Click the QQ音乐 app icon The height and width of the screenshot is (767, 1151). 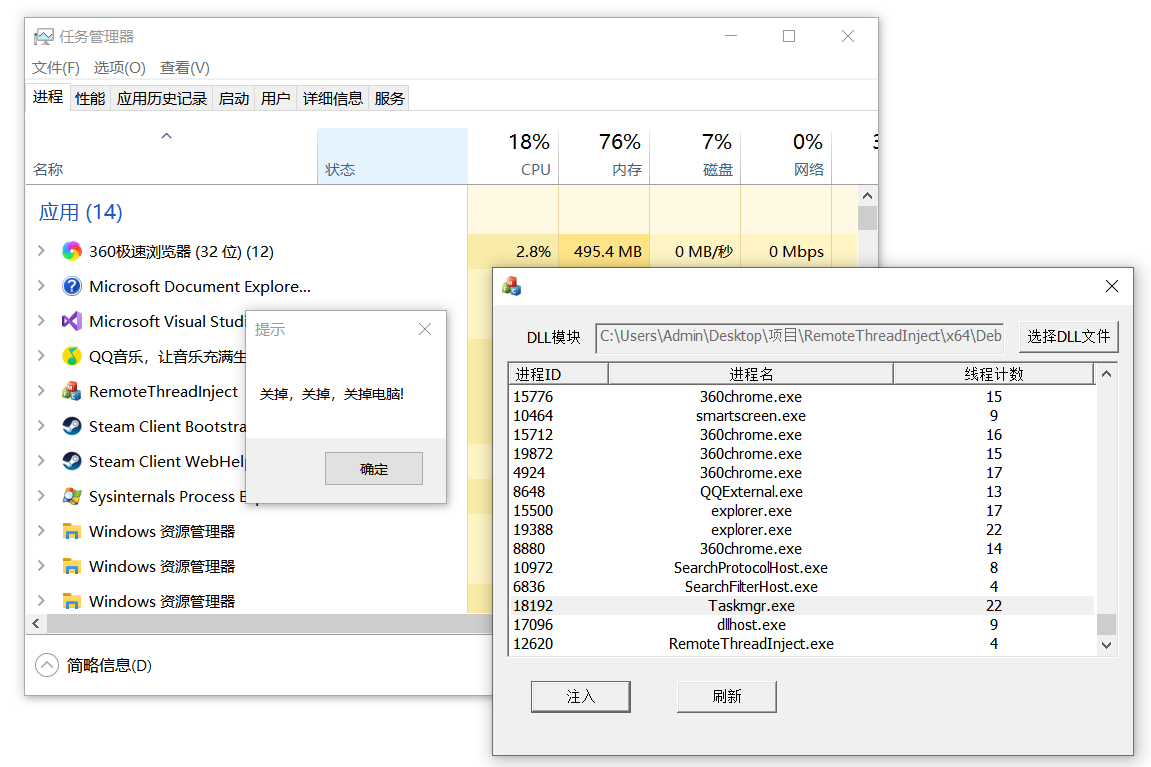(x=72, y=357)
